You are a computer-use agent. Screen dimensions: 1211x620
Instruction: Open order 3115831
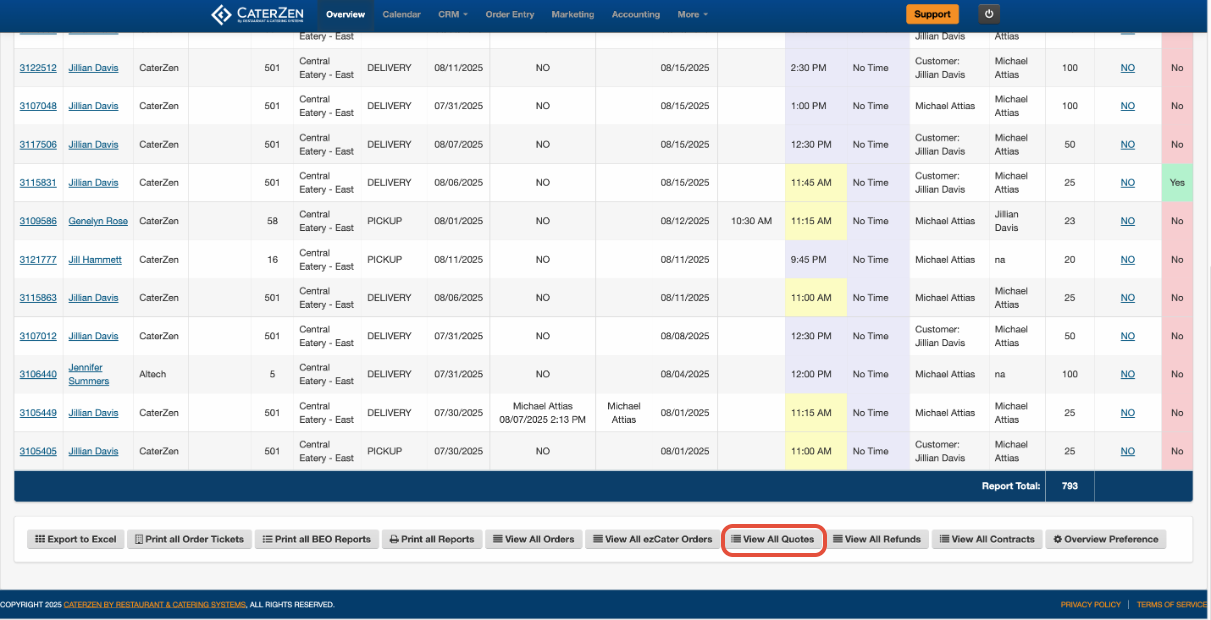[x=38, y=183]
